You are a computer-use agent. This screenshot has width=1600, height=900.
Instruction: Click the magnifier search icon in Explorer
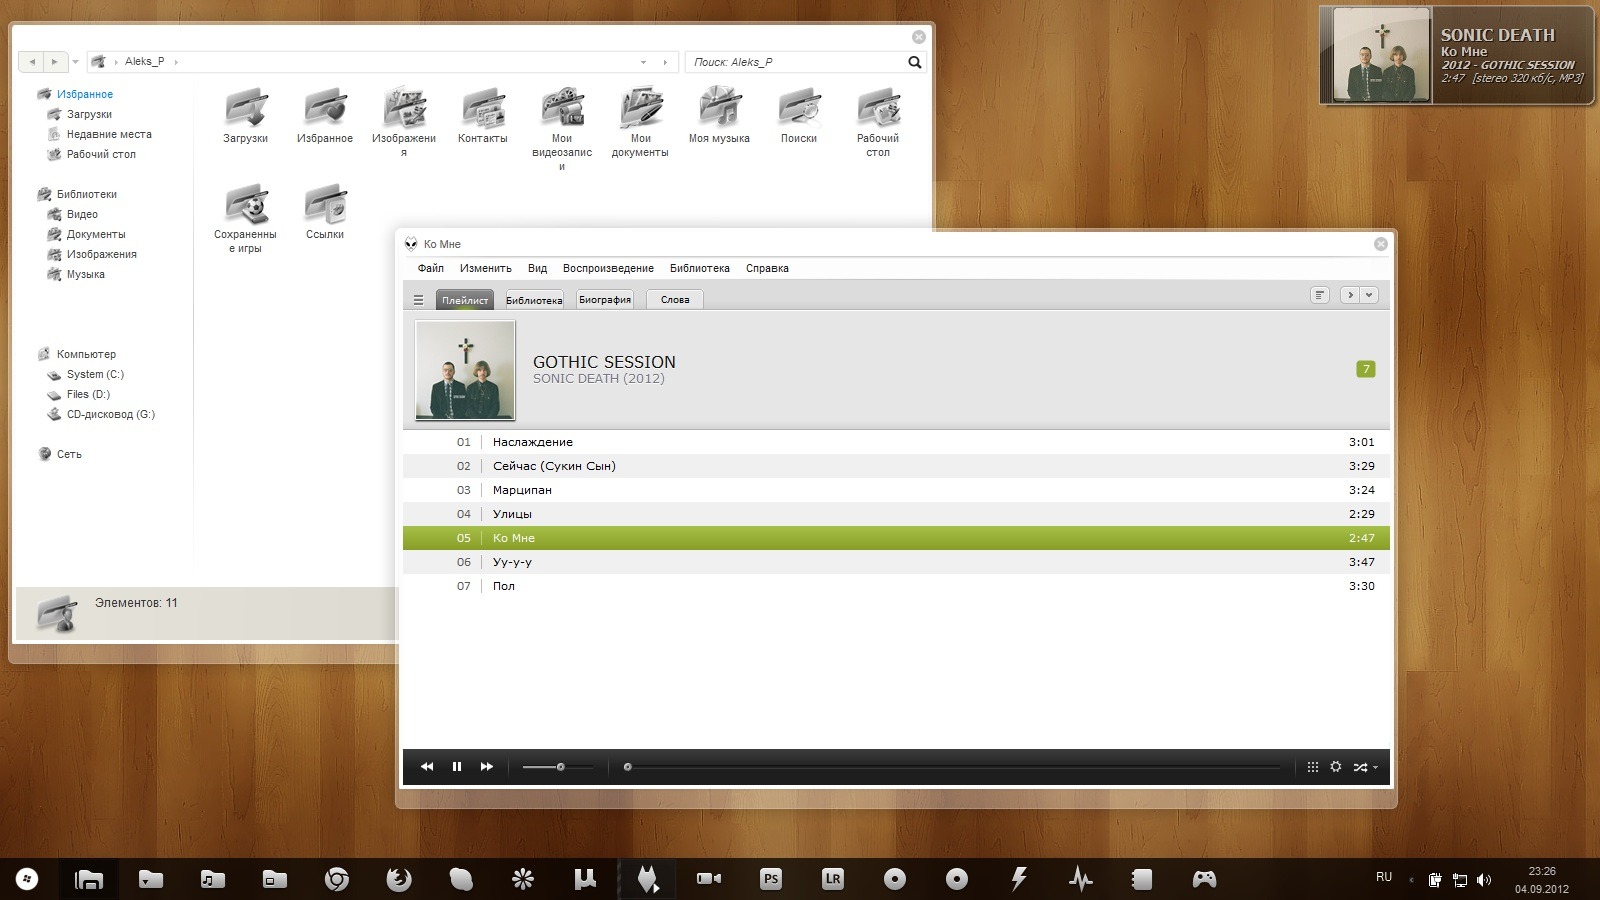point(914,62)
